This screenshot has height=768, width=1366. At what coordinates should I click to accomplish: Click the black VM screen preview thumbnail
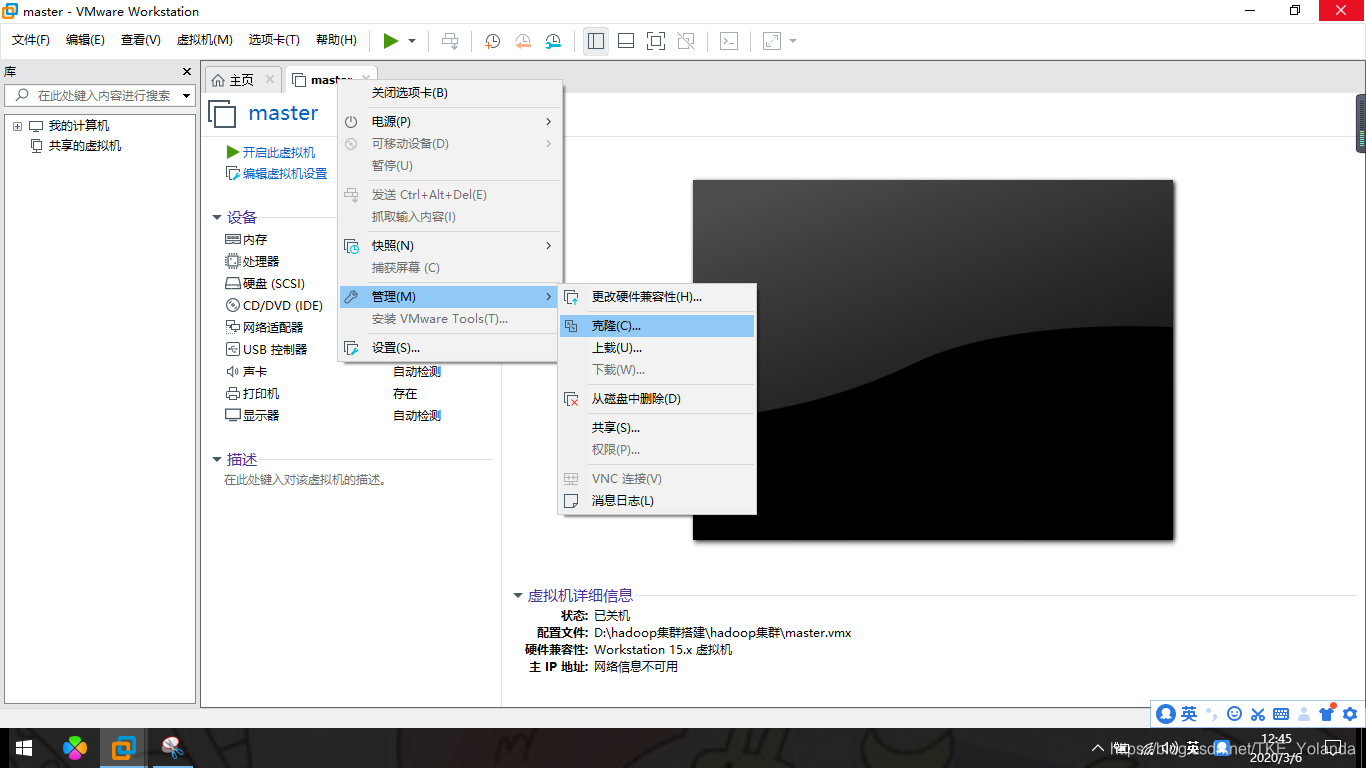click(933, 360)
